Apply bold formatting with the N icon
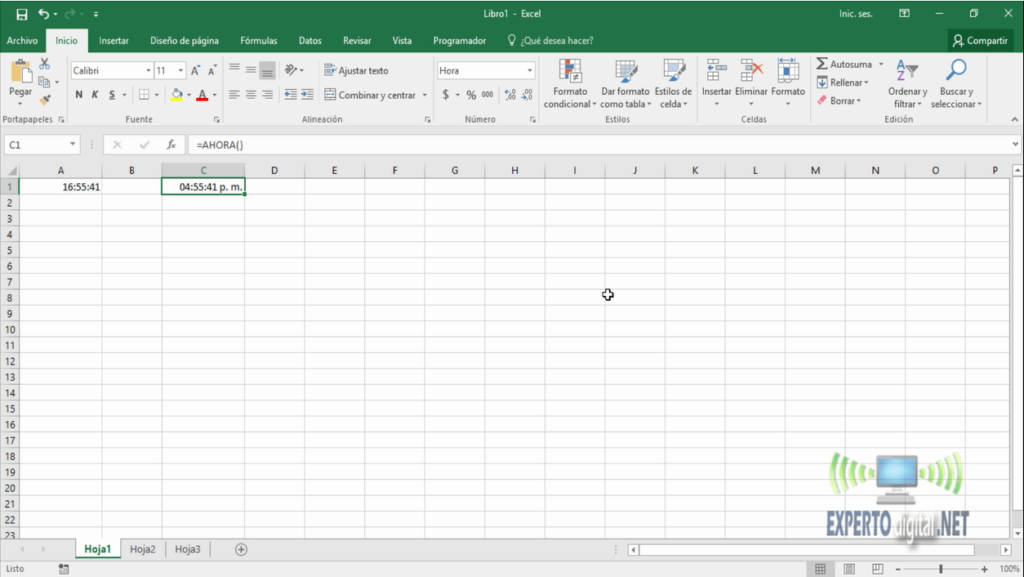The height and width of the screenshot is (577, 1024). tap(79, 94)
